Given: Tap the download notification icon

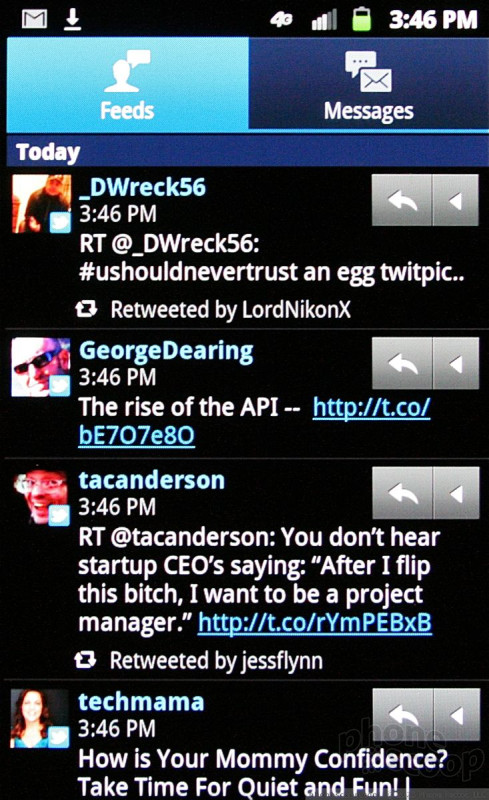Looking at the screenshot, I should click(72, 19).
